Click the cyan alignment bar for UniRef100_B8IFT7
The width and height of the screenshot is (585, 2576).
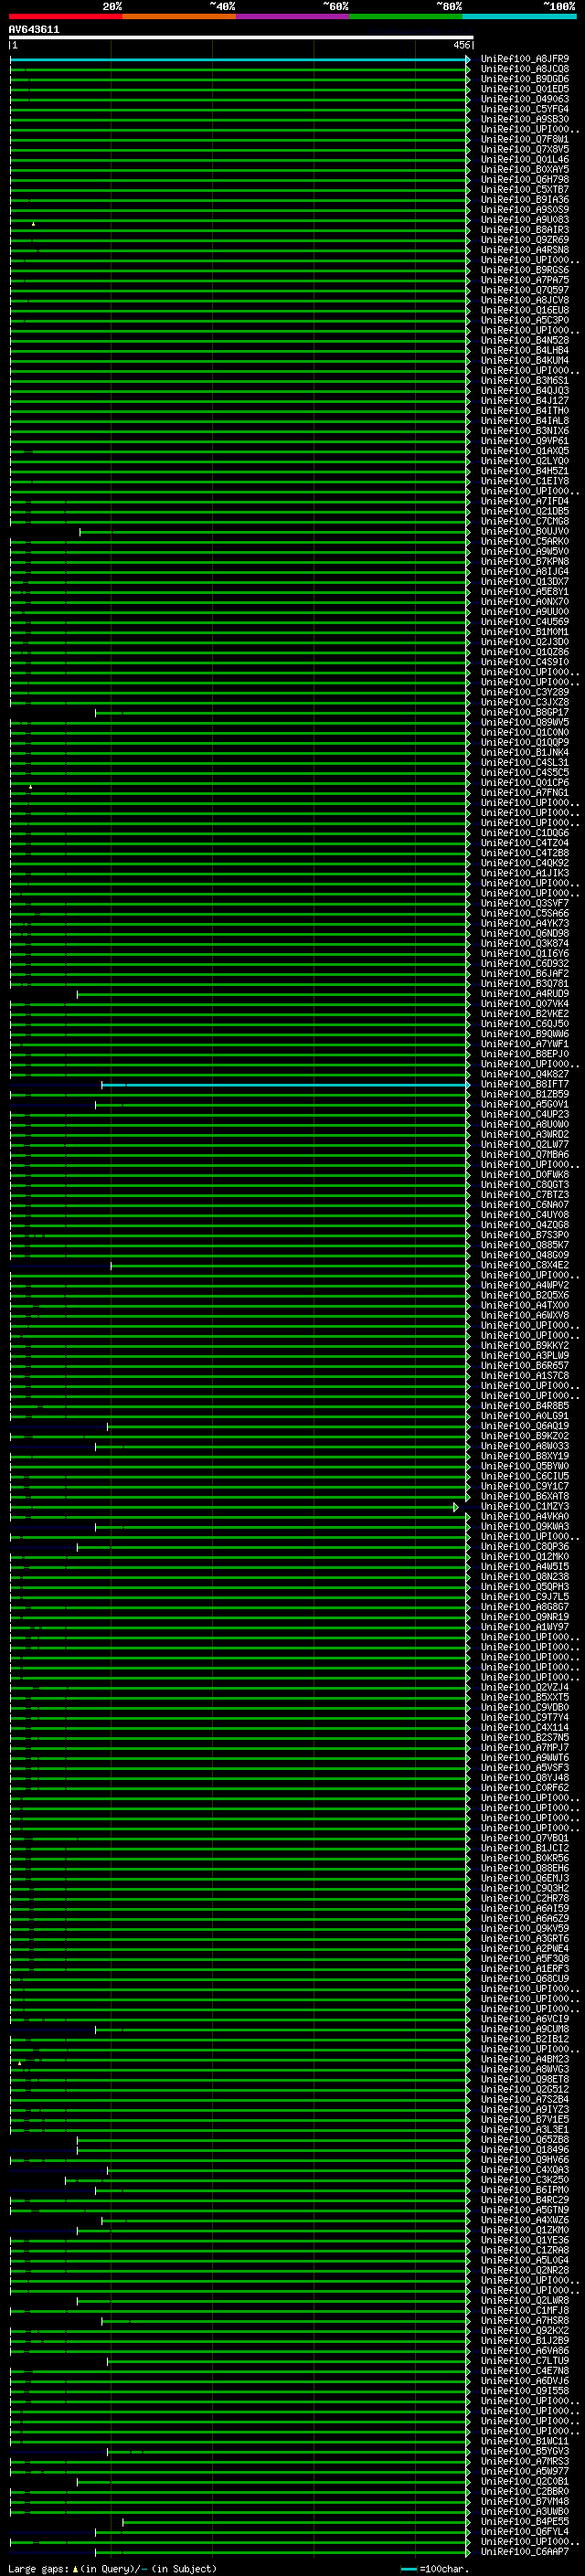285,1085
